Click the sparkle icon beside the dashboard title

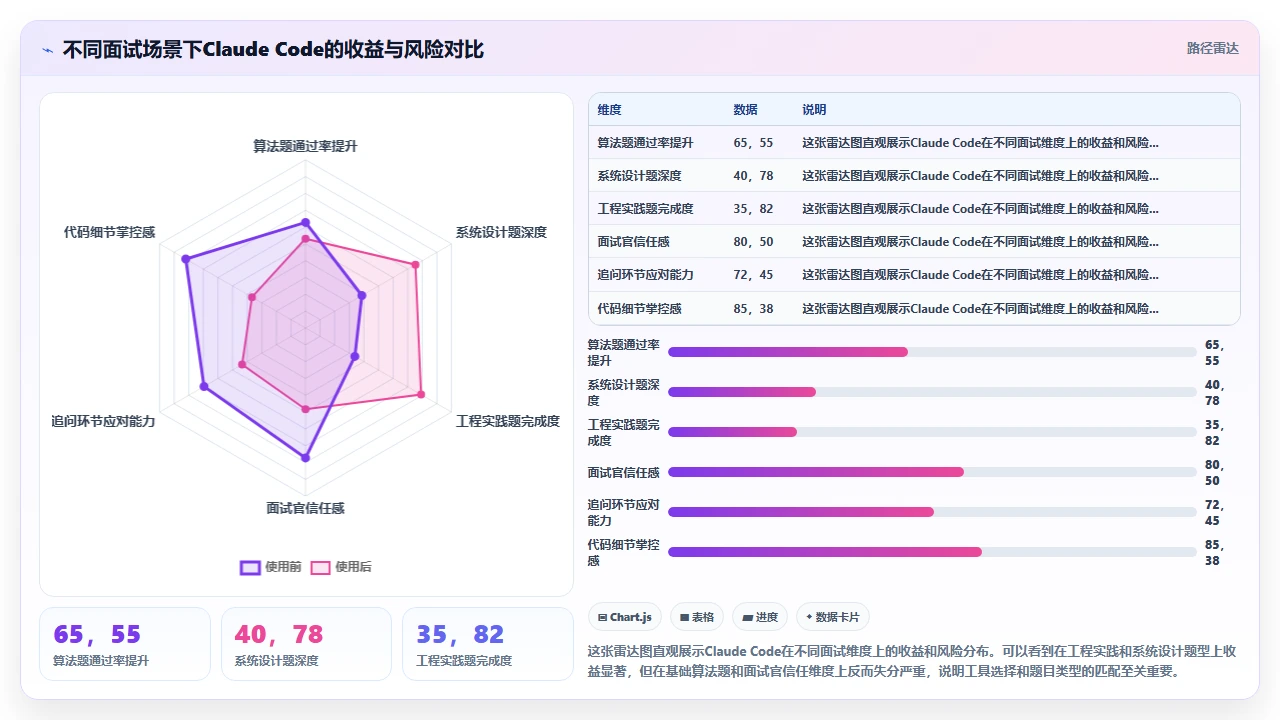pyautogui.click(x=48, y=50)
